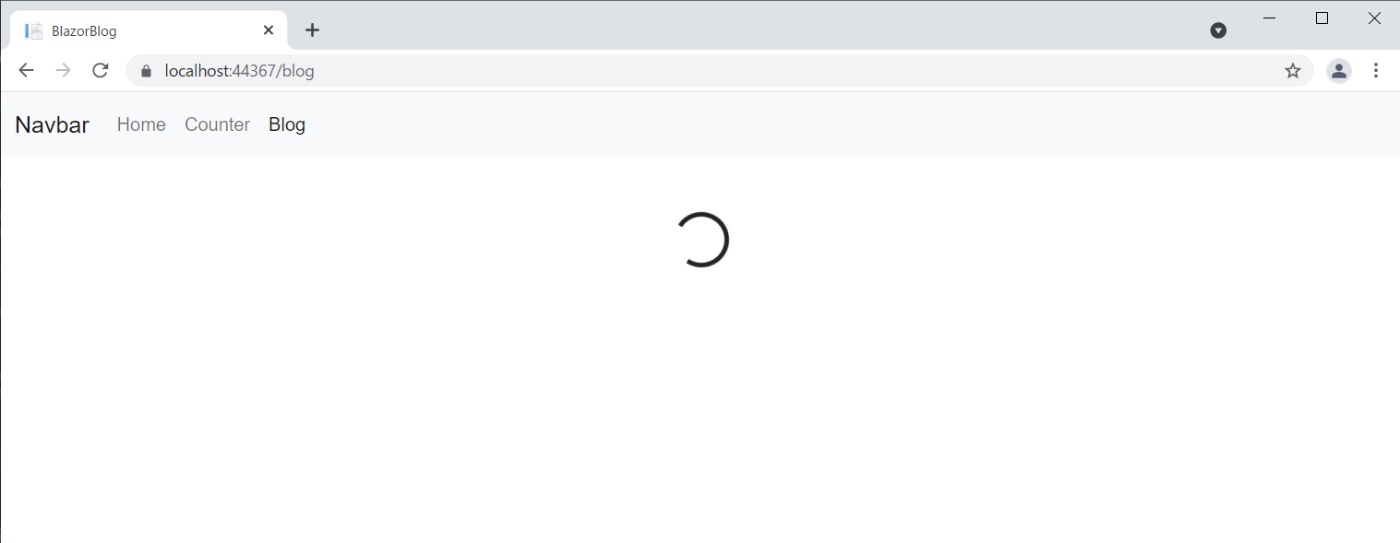Open the Chrome profile avatar
This screenshot has width=1400, height=543.
click(x=1339, y=71)
